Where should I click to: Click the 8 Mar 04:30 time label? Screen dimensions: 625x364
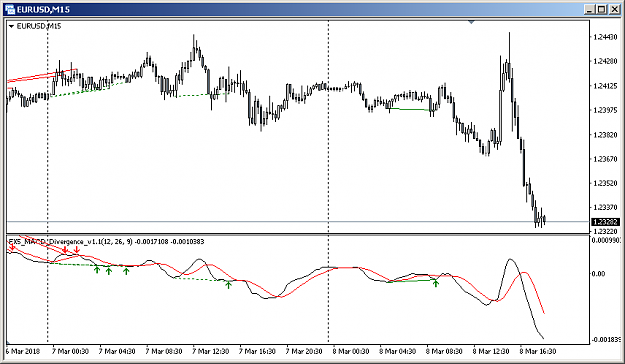pyautogui.click(x=397, y=351)
